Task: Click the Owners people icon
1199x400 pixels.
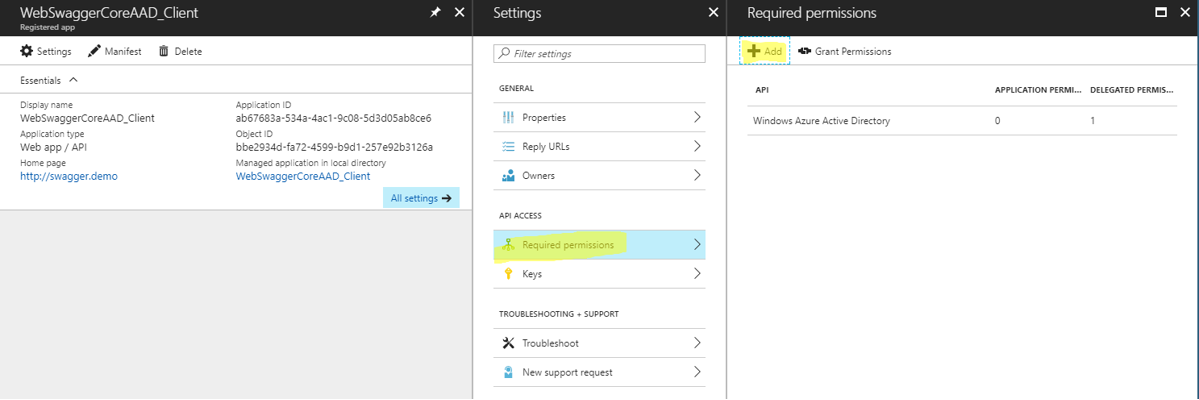Action: click(x=509, y=175)
